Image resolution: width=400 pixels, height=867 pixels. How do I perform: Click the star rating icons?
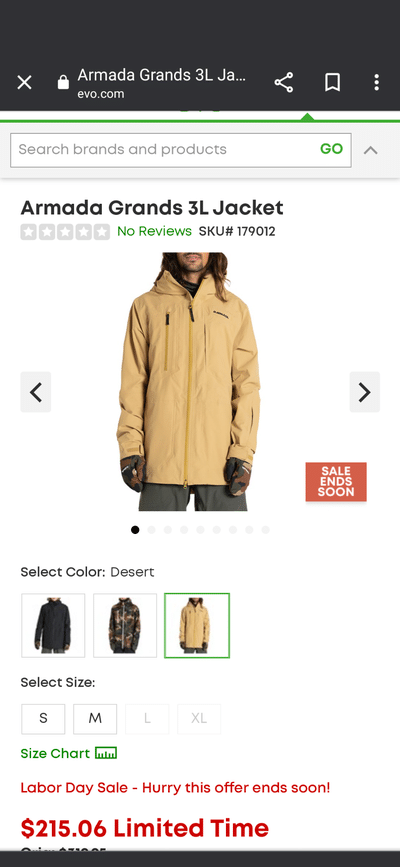[x=65, y=232]
